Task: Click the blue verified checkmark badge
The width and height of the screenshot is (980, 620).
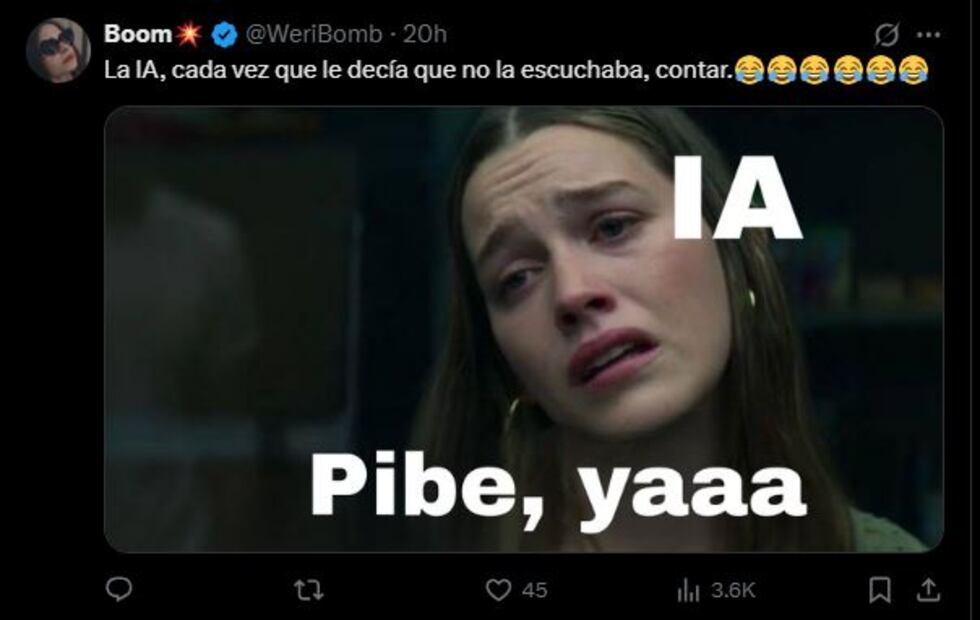Action: pyautogui.click(x=224, y=34)
